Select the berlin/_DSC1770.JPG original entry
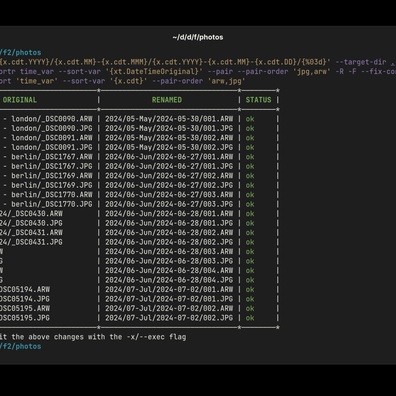The height and width of the screenshot is (396, 396). click(x=52, y=204)
